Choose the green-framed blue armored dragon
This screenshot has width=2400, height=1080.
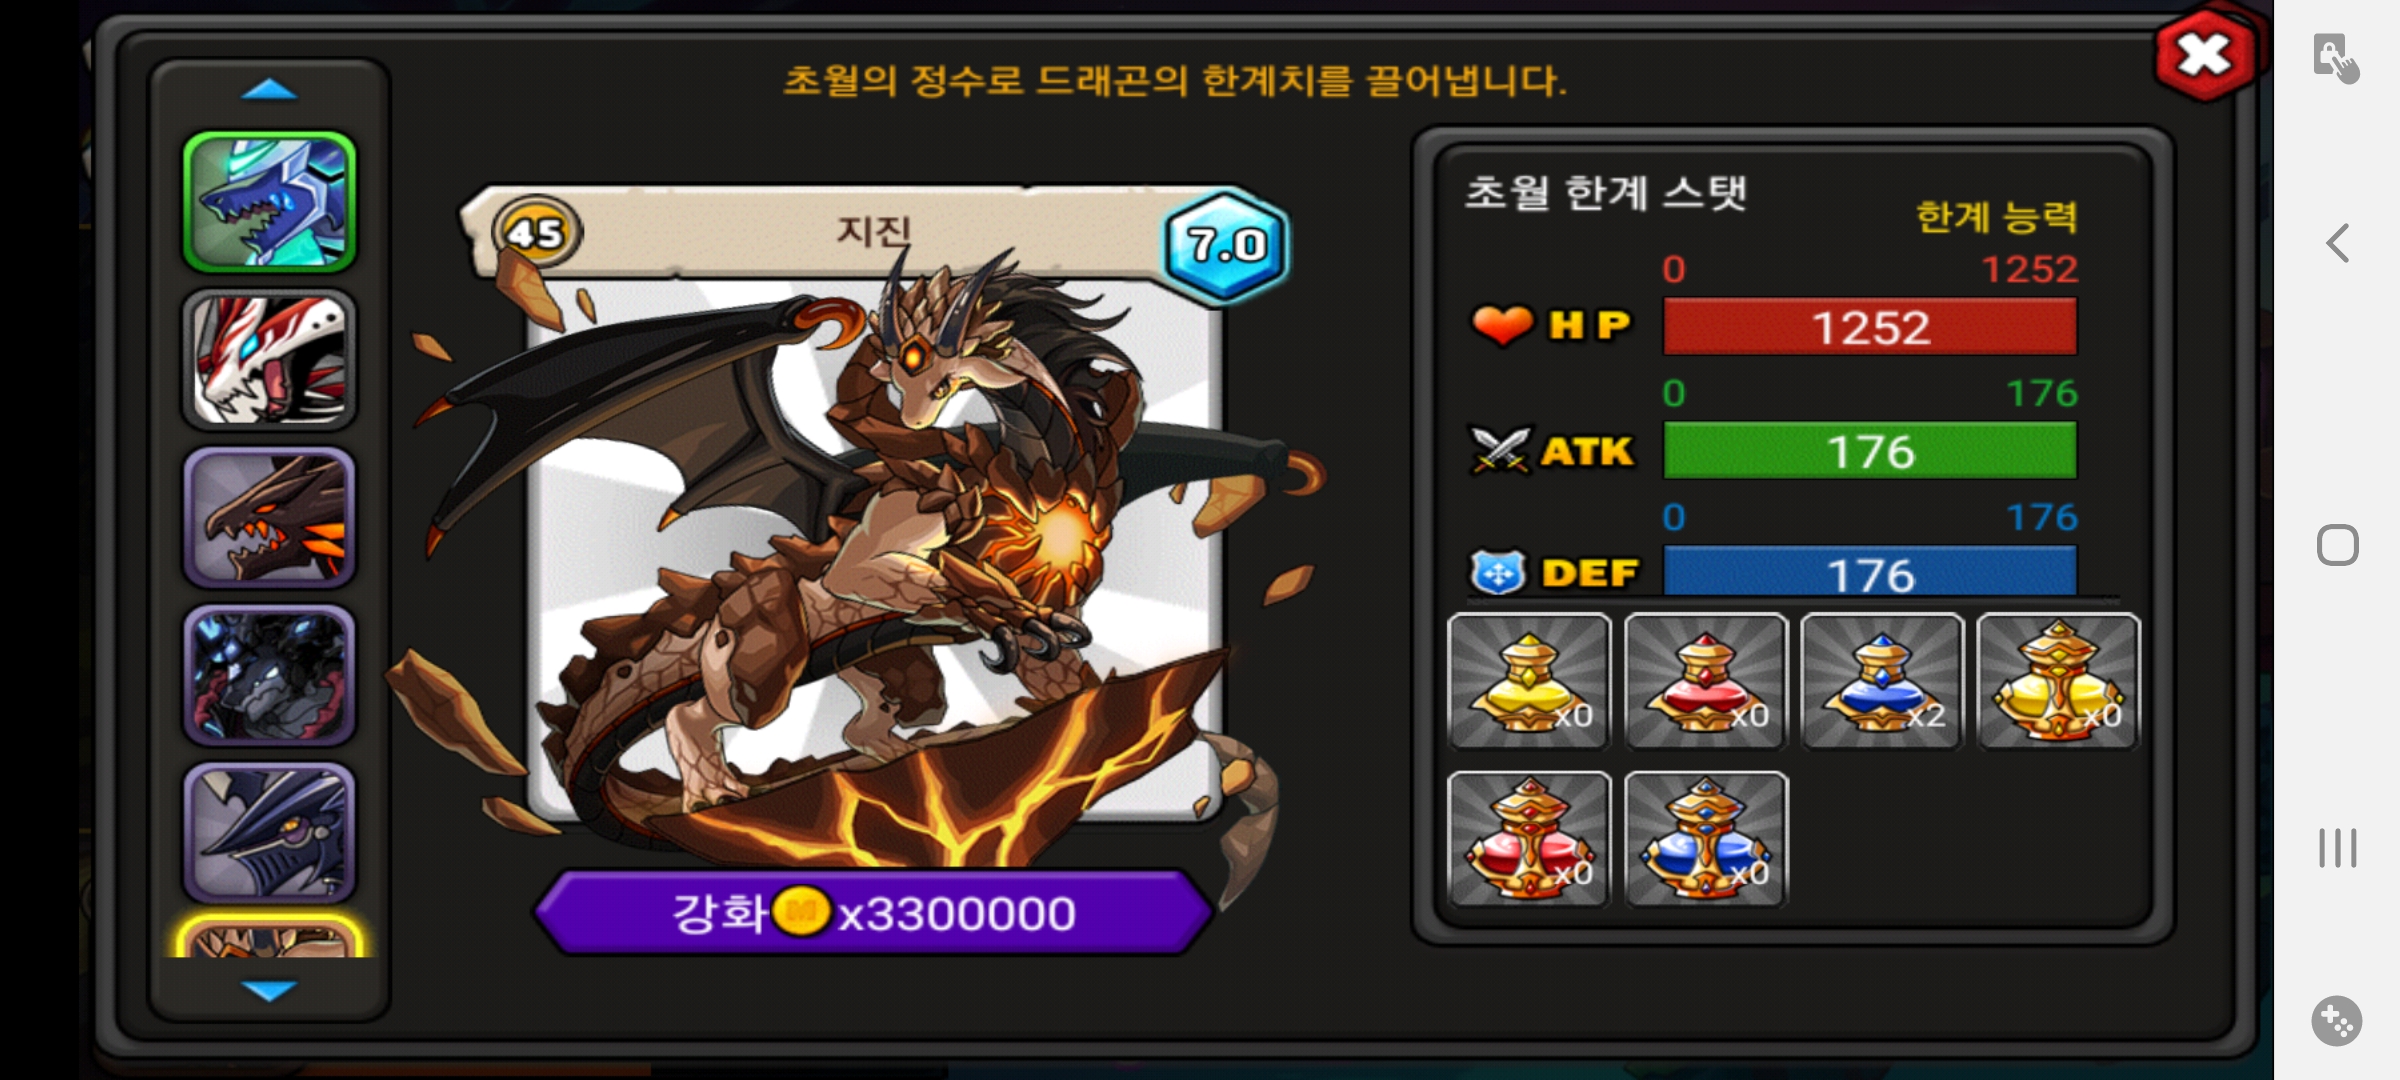(269, 202)
